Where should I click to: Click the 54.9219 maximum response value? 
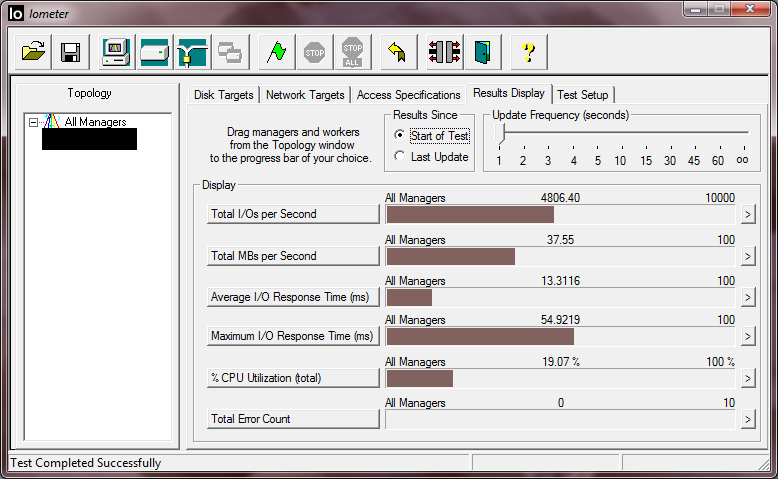[560, 320]
